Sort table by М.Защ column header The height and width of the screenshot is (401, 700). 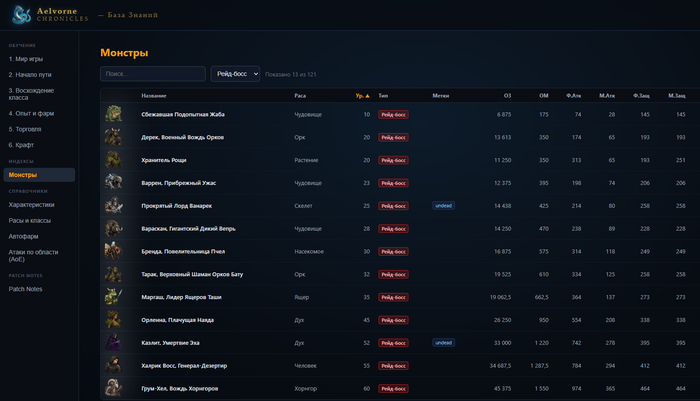coord(677,96)
